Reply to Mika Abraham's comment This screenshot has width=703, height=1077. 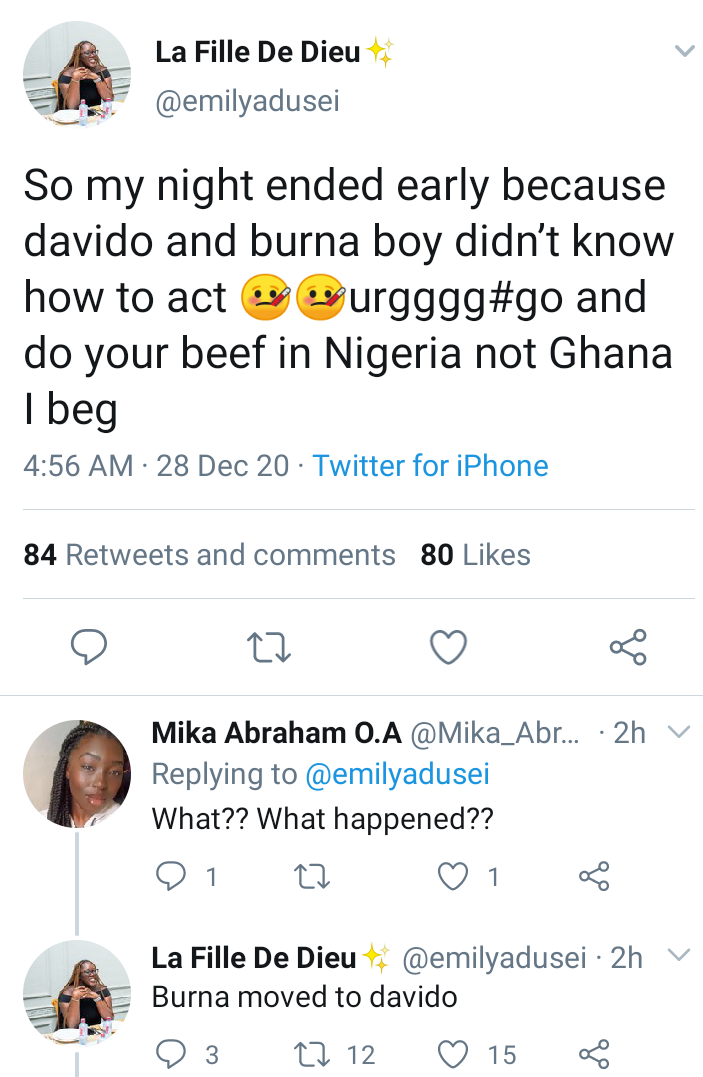175,877
